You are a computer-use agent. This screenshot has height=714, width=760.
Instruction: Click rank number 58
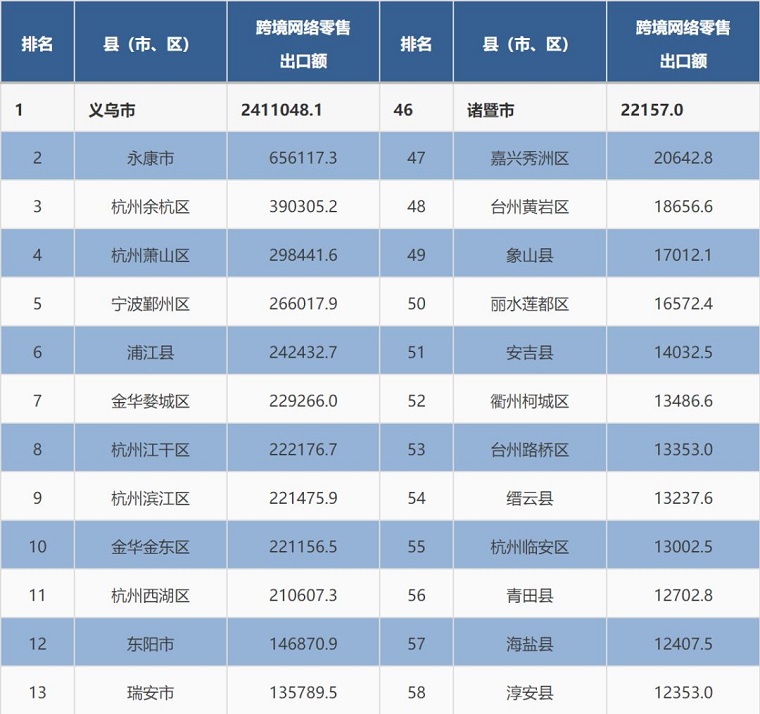[x=416, y=692]
